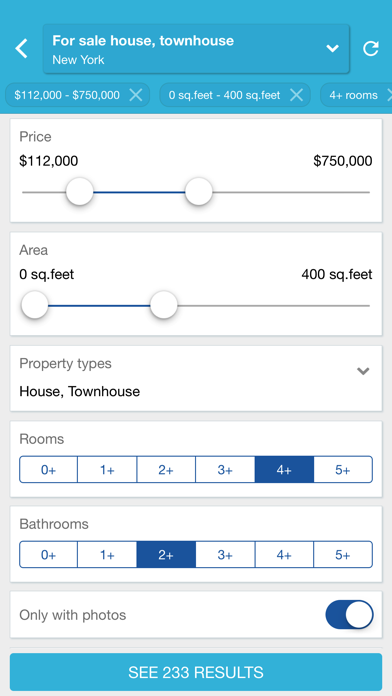Click the maximum Price slider handle
Screen dimensions: 392x696
tap(198, 192)
